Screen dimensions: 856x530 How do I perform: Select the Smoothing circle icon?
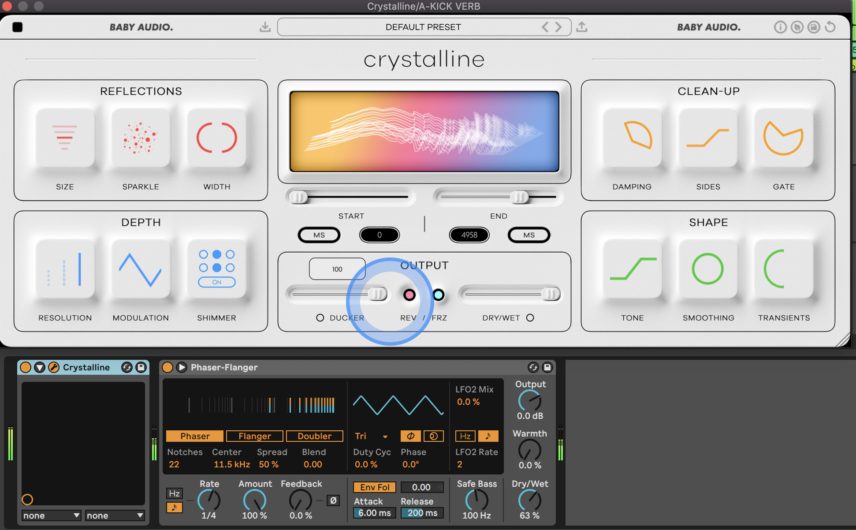coord(708,269)
